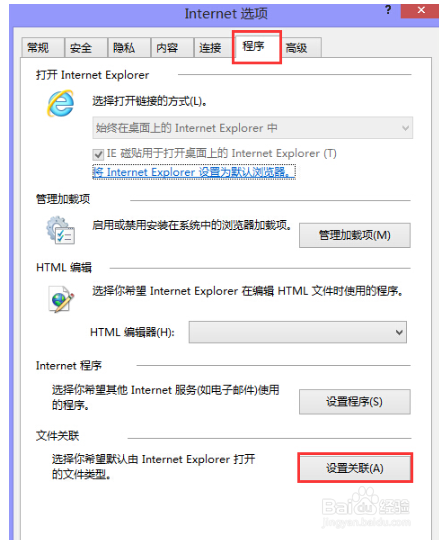Click the Internet Explorer logo icon
The width and height of the screenshot is (439, 540).
click(61, 103)
